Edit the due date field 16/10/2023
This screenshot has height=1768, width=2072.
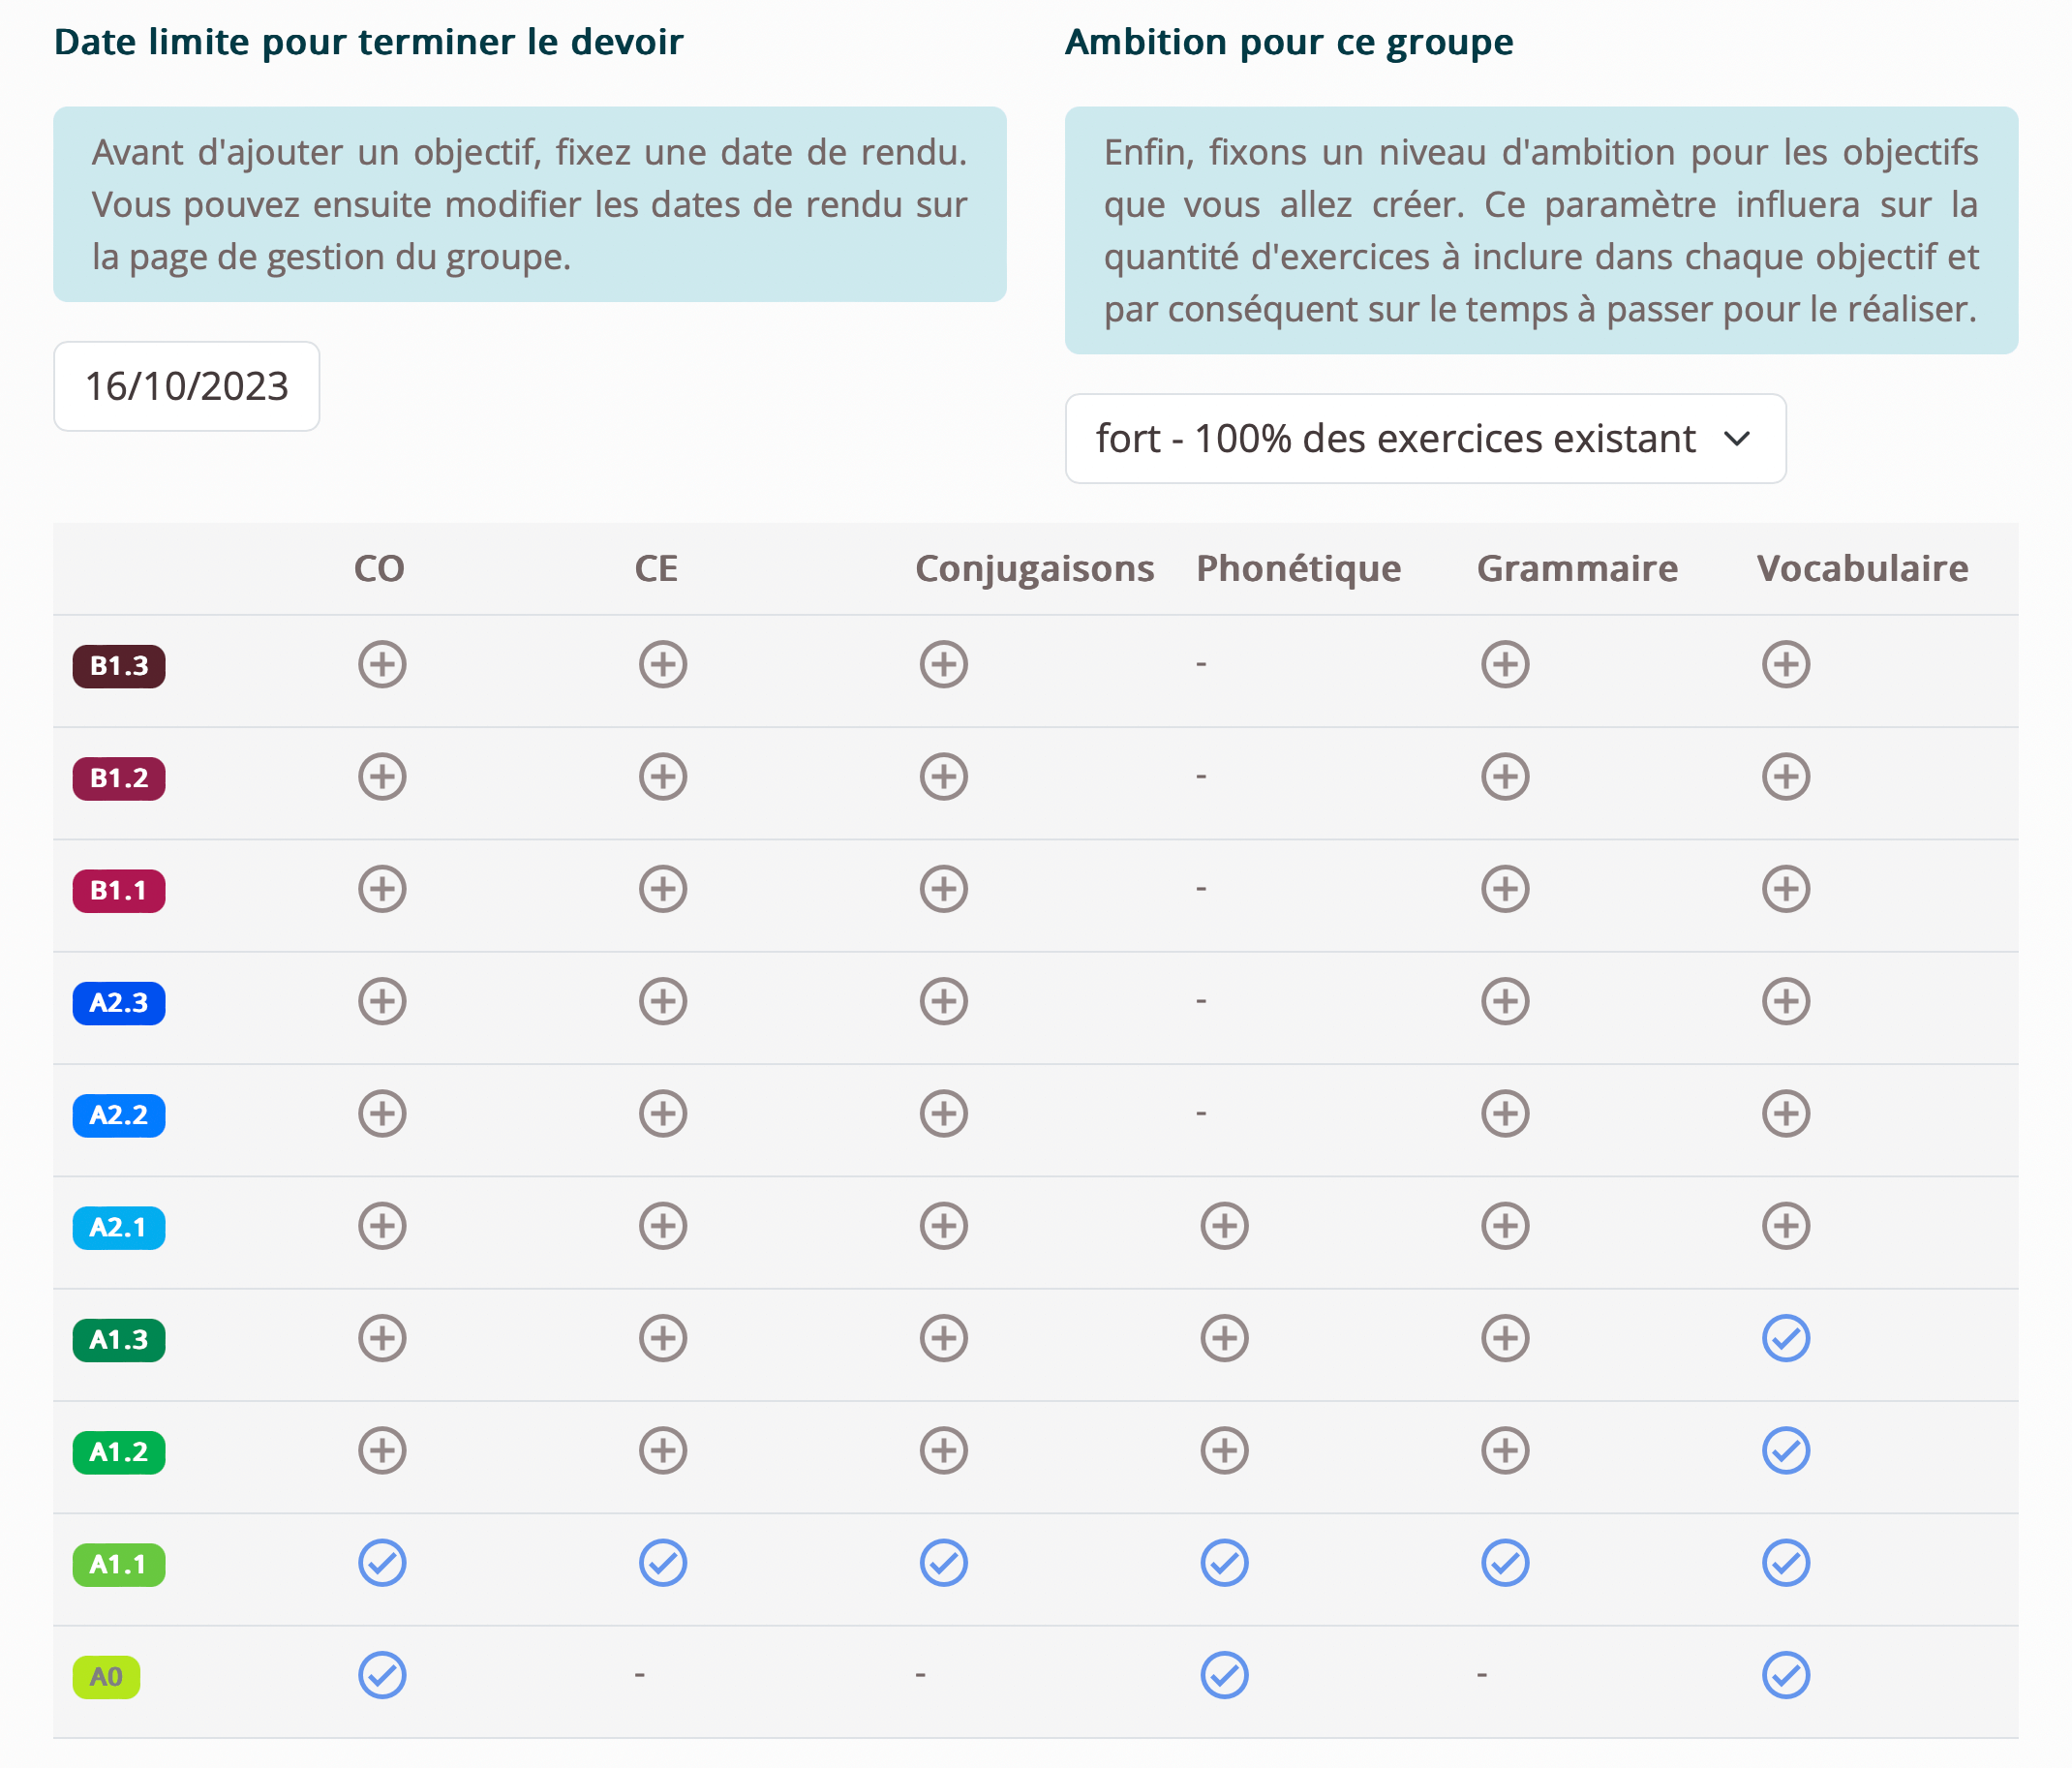pyautogui.click(x=187, y=387)
